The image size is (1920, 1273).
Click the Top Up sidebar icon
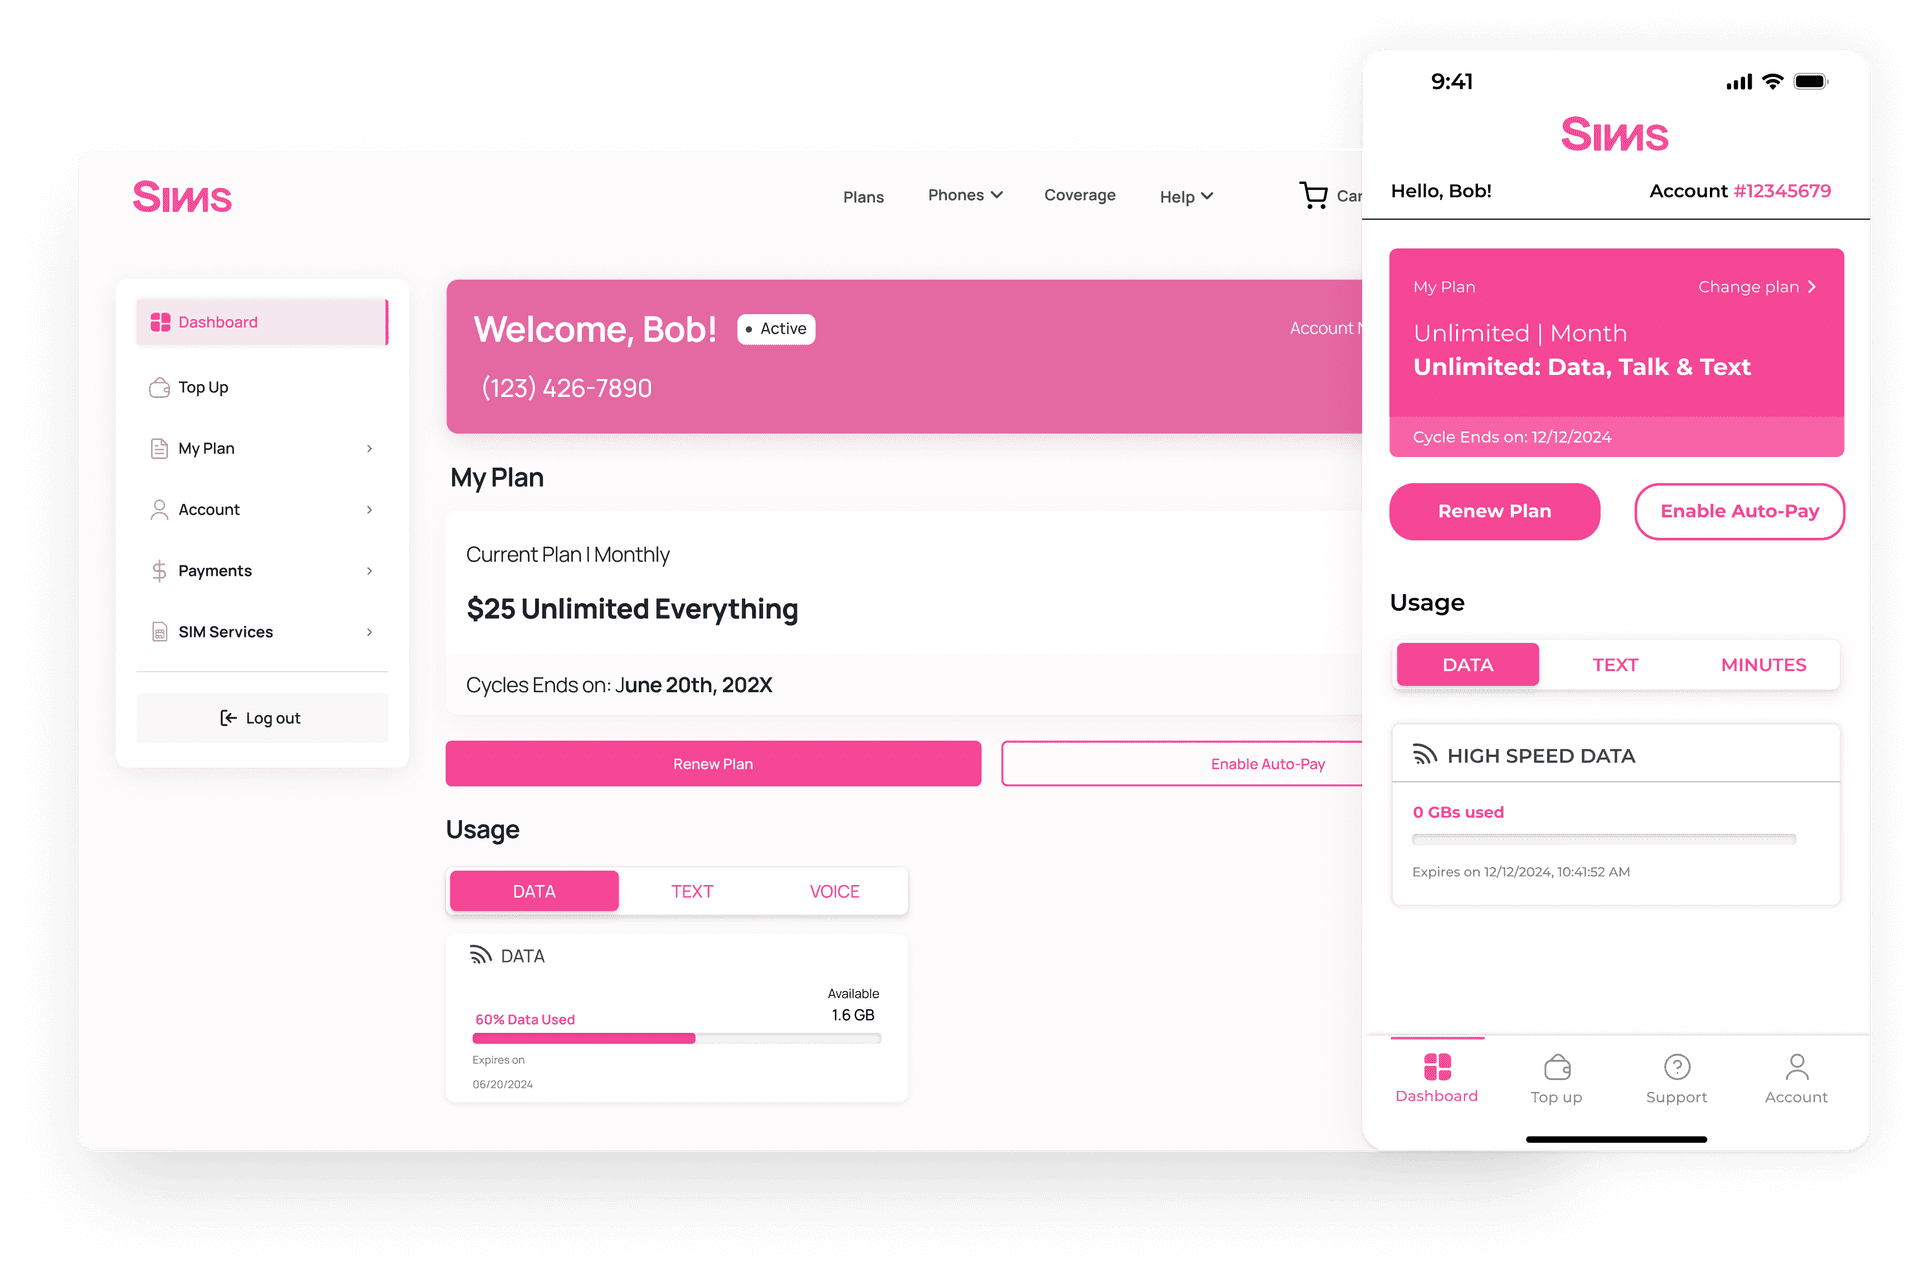pyautogui.click(x=159, y=385)
